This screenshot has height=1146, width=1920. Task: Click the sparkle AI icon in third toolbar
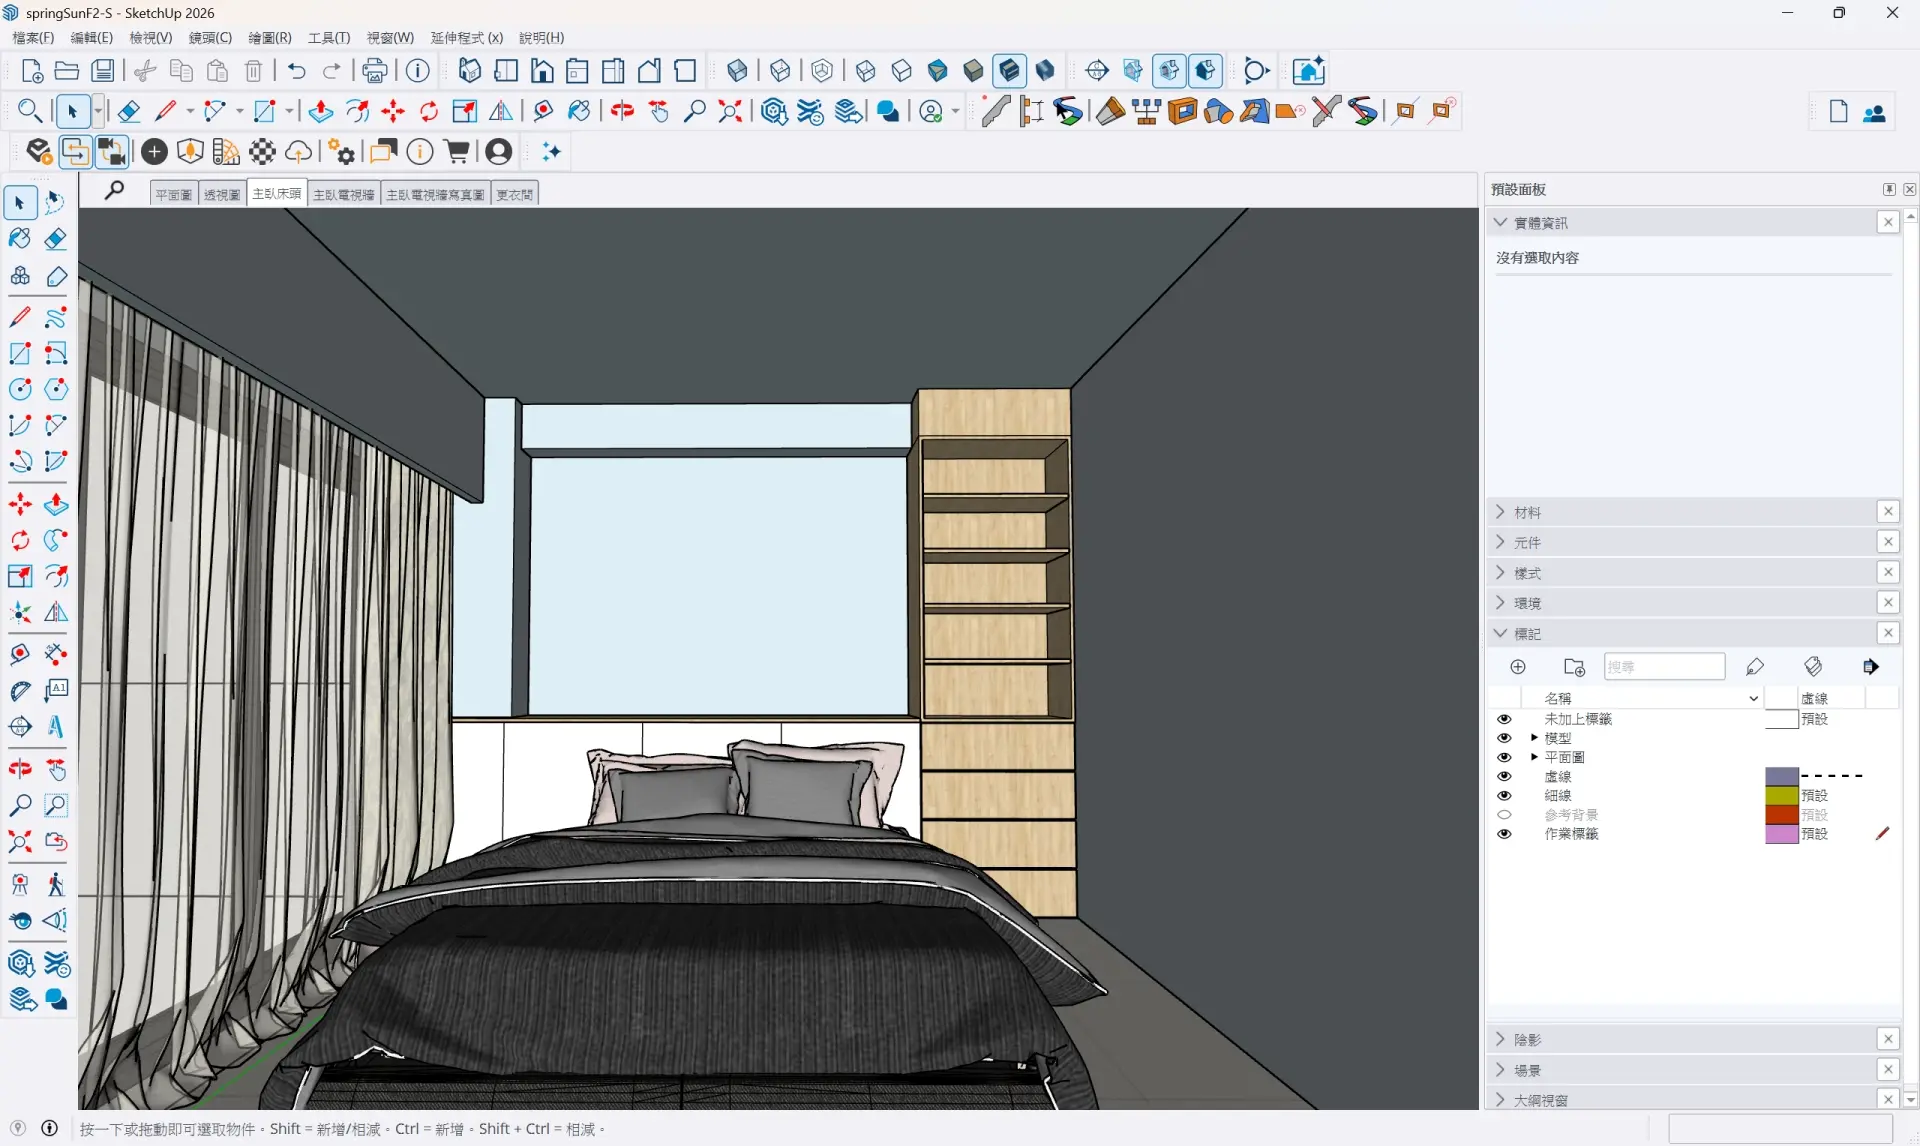(x=551, y=152)
